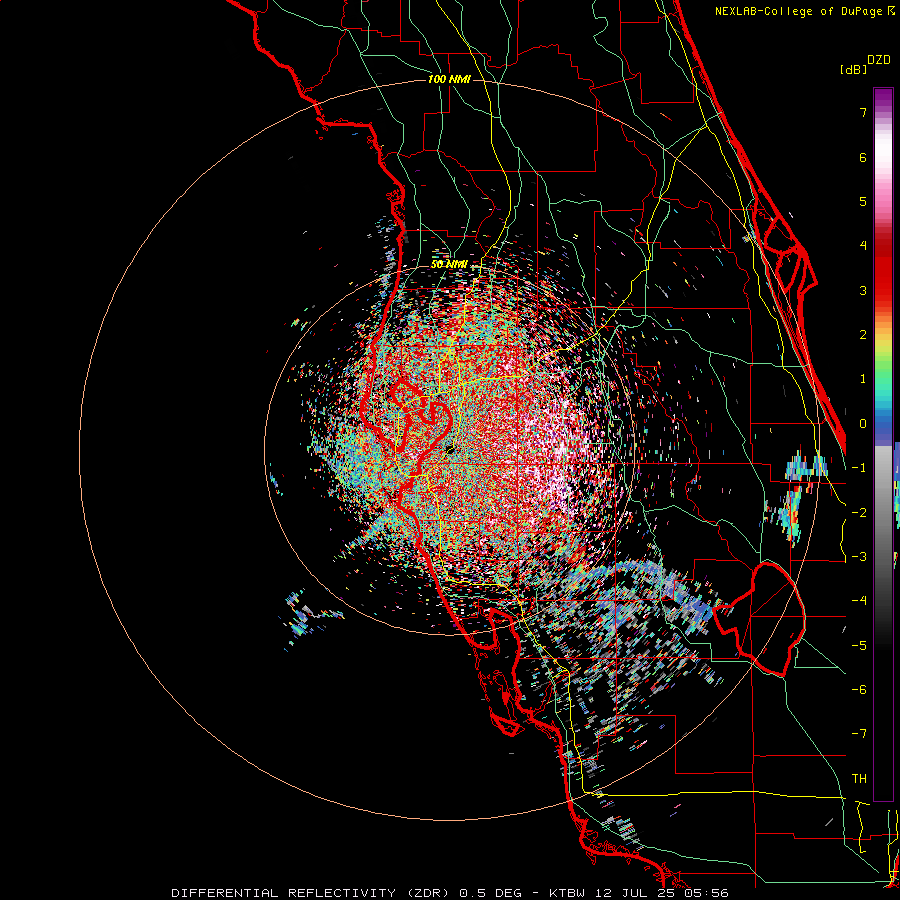Click the -1 value on the colorbar scale

pyautogui.click(x=859, y=468)
